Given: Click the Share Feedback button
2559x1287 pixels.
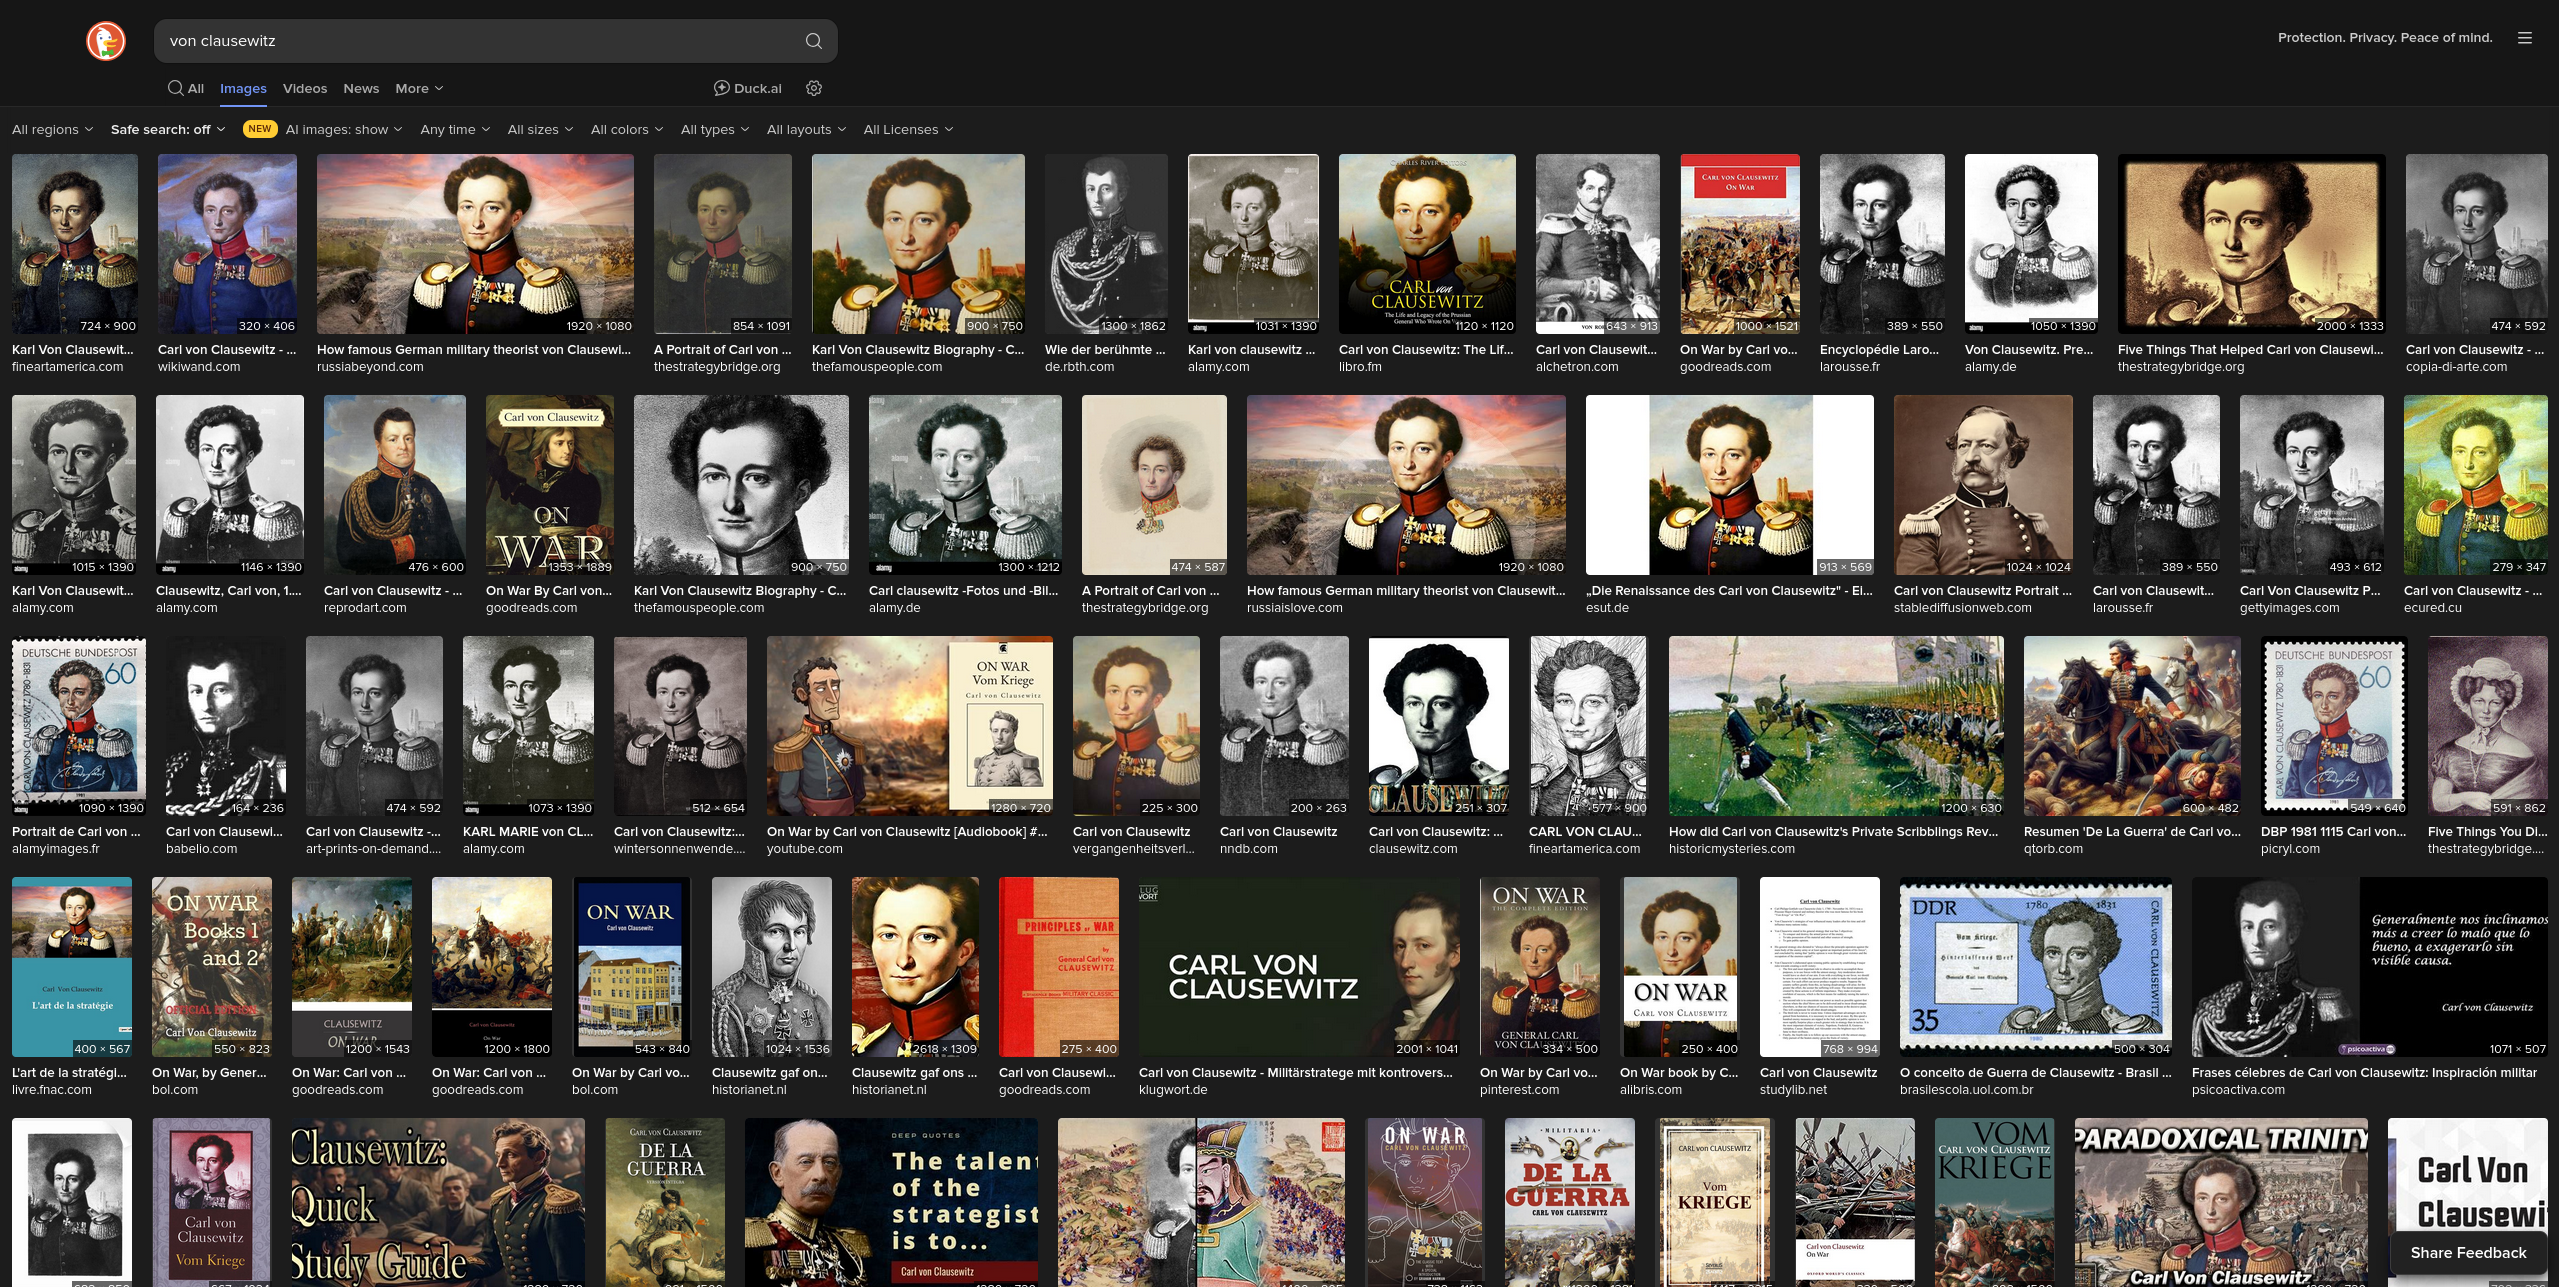Looking at the screenshot, I should point(2468,1253).
